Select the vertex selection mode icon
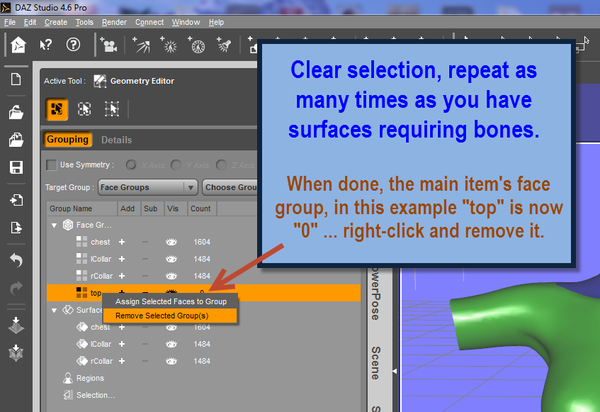 (x=112, y=109)
